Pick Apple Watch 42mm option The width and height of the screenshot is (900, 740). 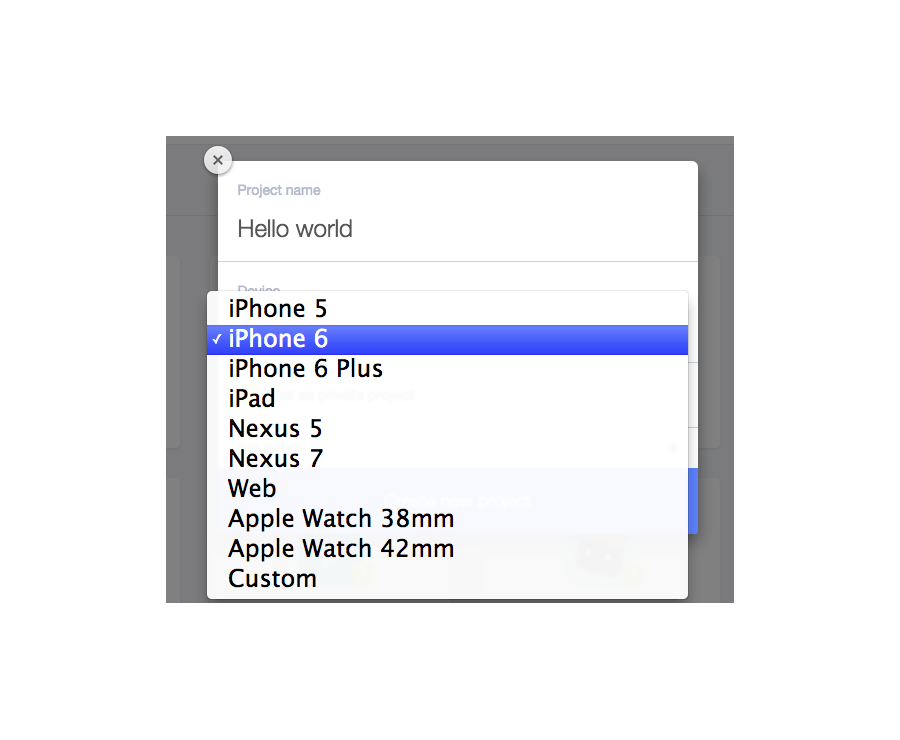click(x=447, y=549)
